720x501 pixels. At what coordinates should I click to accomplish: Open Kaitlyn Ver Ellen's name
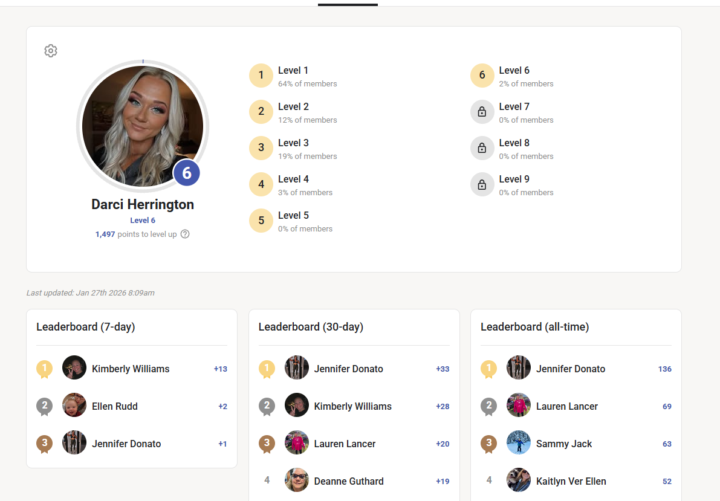[571, 481]
